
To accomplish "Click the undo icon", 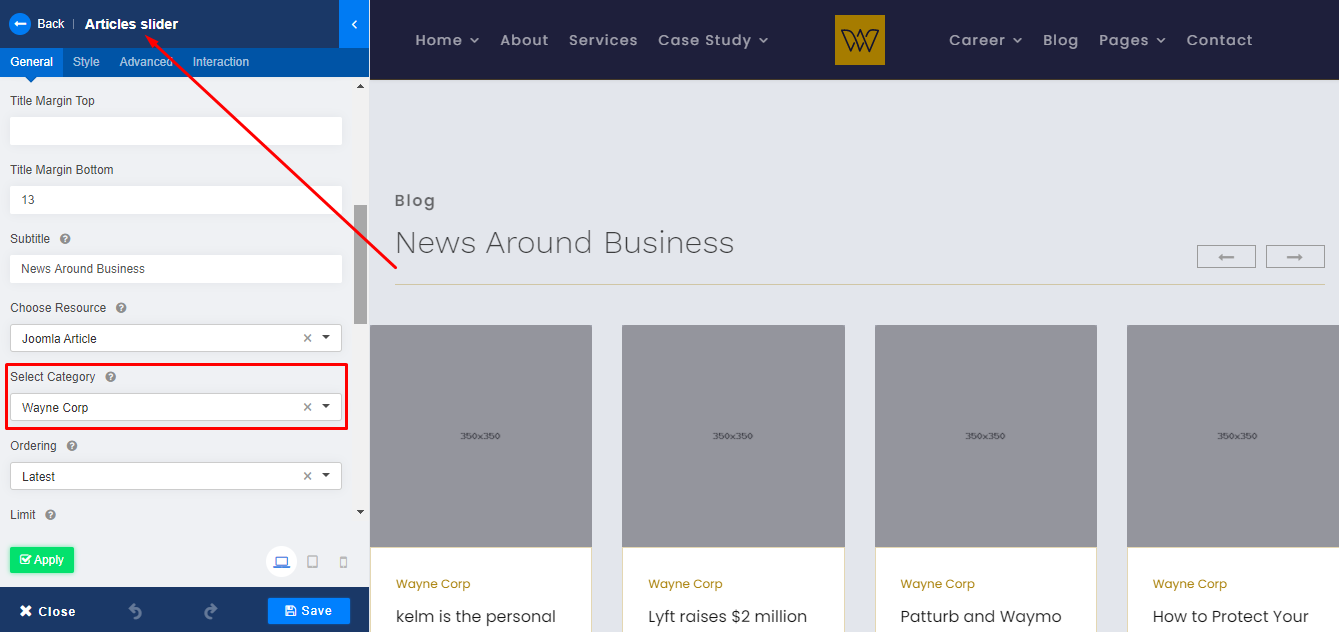I will click(x=135, y=611).
